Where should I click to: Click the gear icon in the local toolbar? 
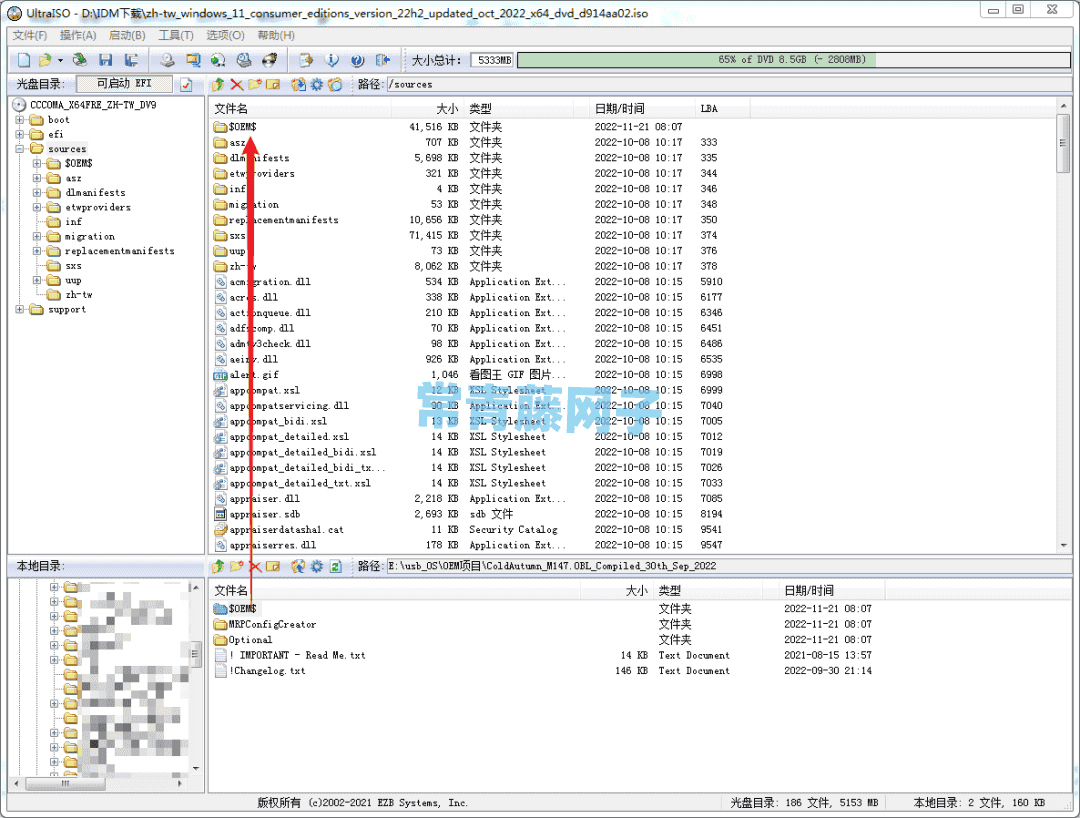tap(316, 566)
